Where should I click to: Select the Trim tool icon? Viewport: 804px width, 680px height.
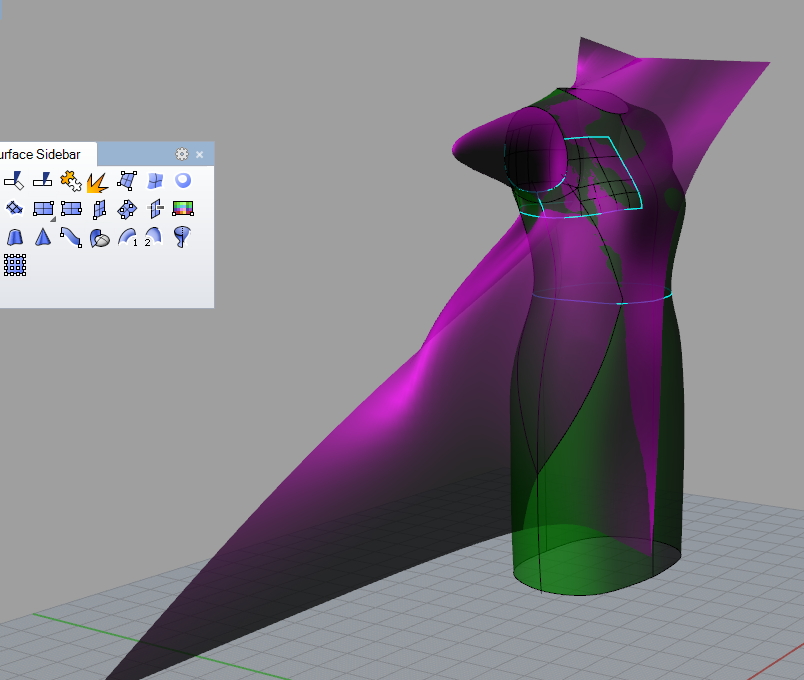click(x=14, y=181)
